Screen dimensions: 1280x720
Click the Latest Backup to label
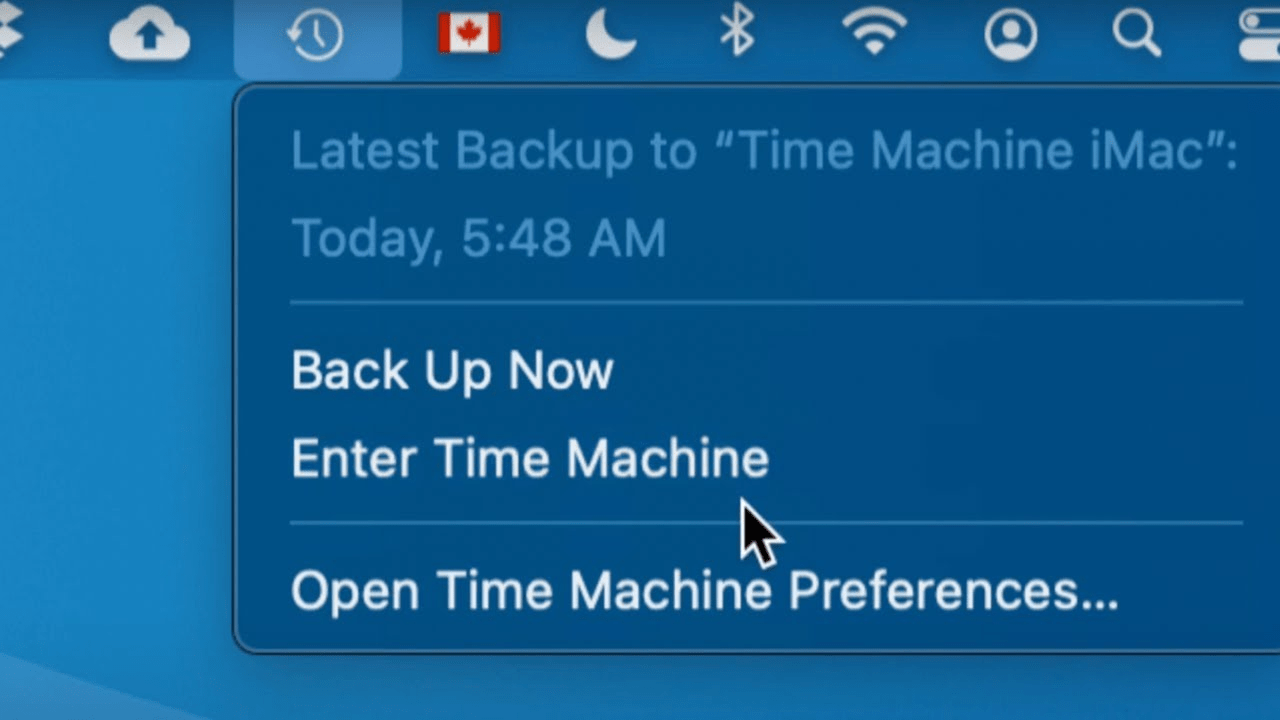coord(493,151)
